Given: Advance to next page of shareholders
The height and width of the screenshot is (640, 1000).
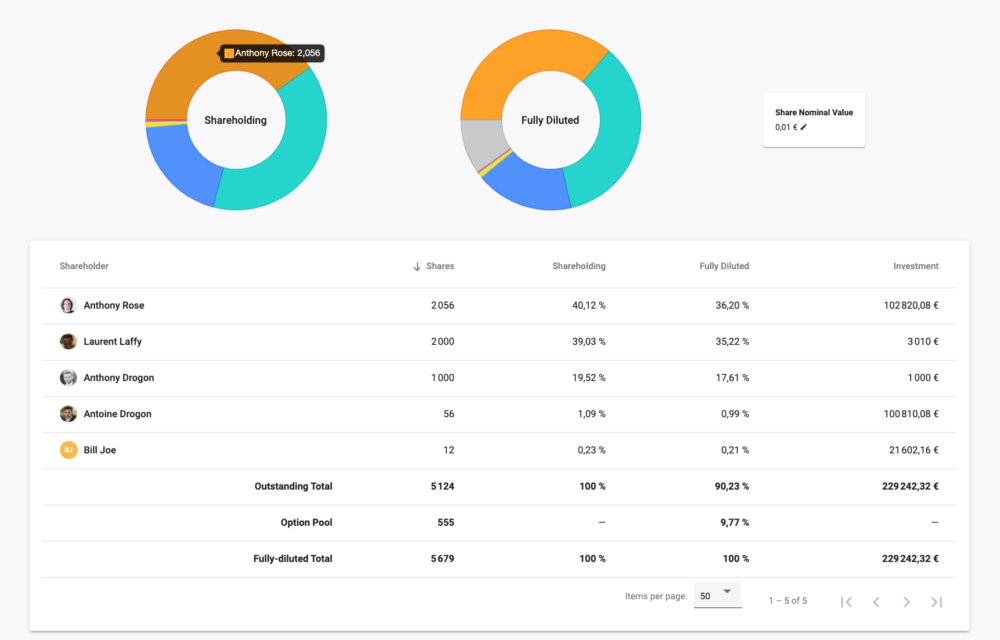Looking at the screenshot, I should click(x=907, y=601).
